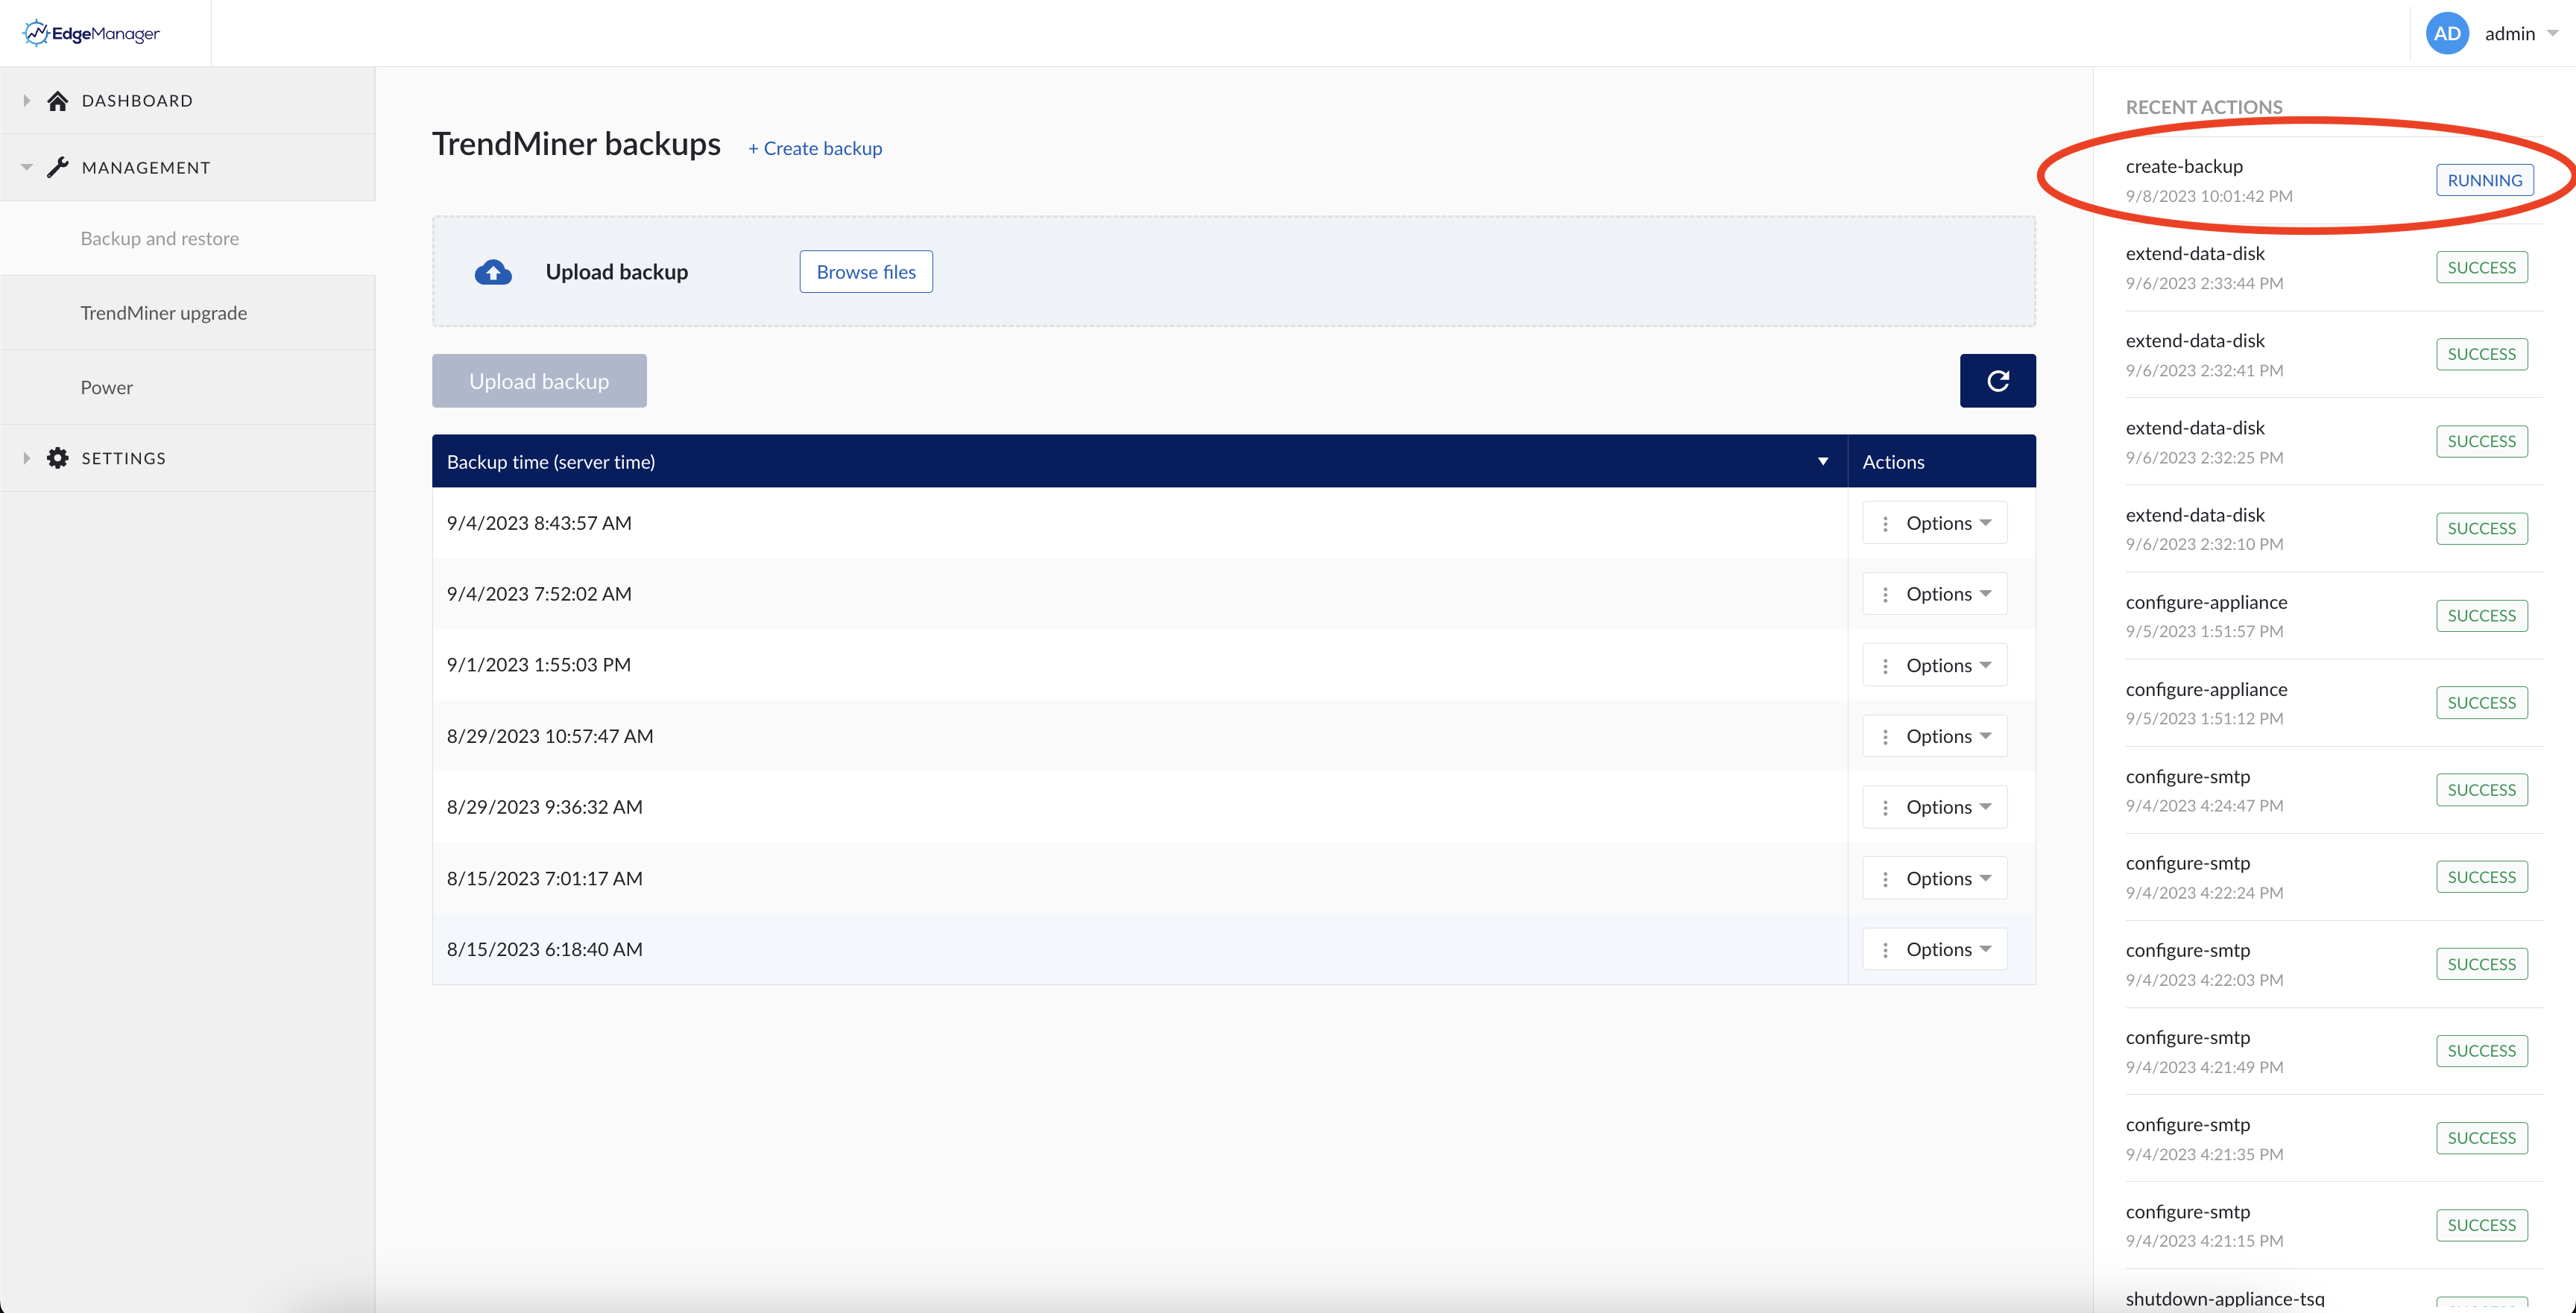The height and width of the screenshot is (1313, 2576).
Task: Click the RUNNING status of create-backup
Action: click(2484, 180)
